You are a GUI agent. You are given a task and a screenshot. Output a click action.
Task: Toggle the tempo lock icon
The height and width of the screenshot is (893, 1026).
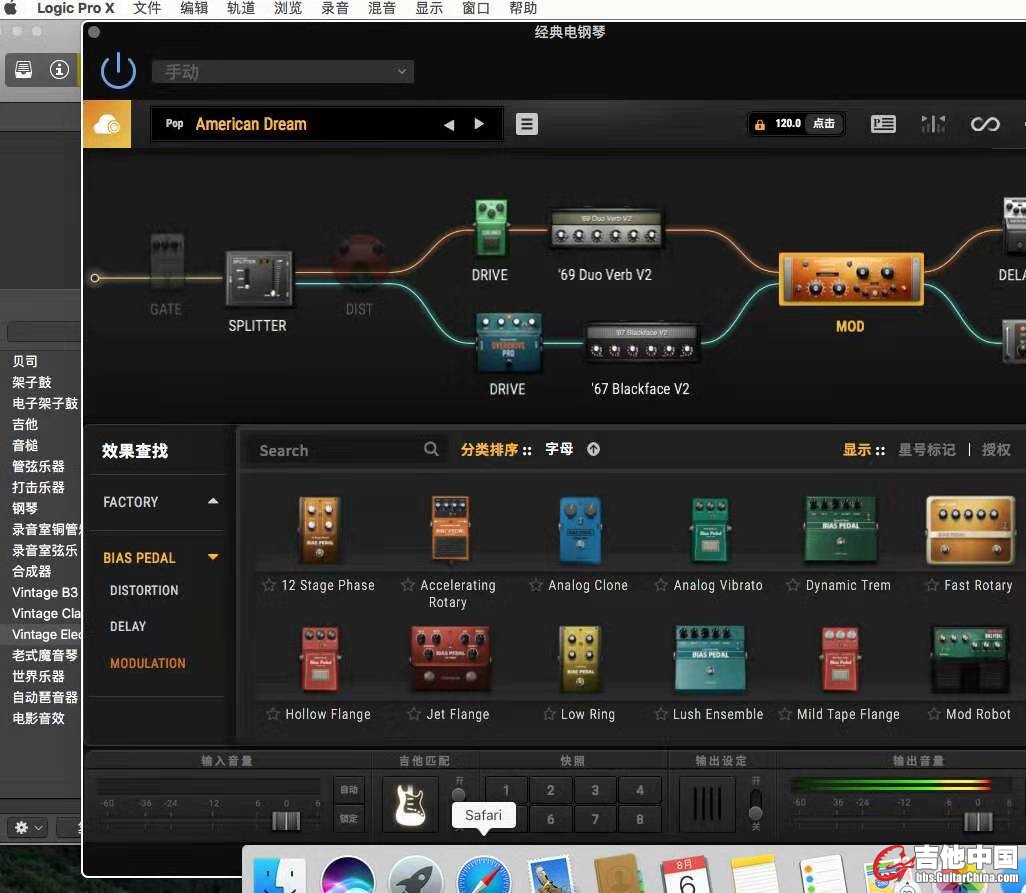coord(760,124)
